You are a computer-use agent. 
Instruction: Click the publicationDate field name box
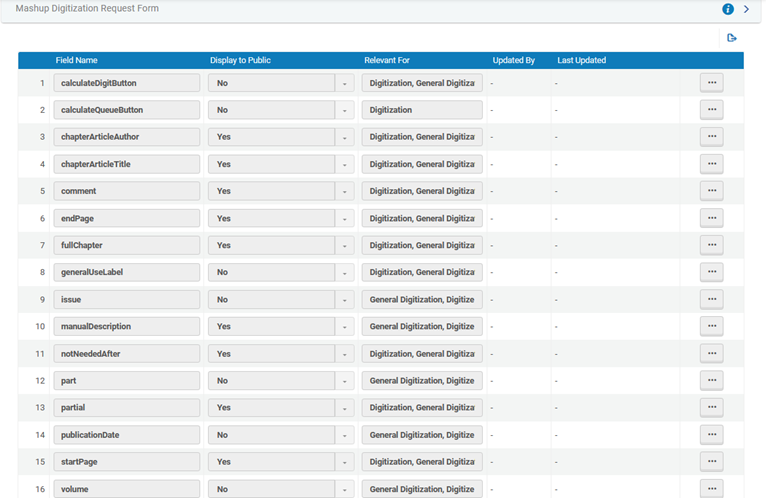[x=127, y=435]
